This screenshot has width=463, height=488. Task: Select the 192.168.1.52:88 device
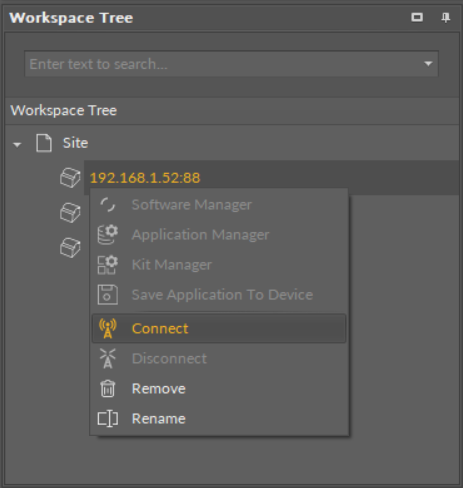[145, 178]
